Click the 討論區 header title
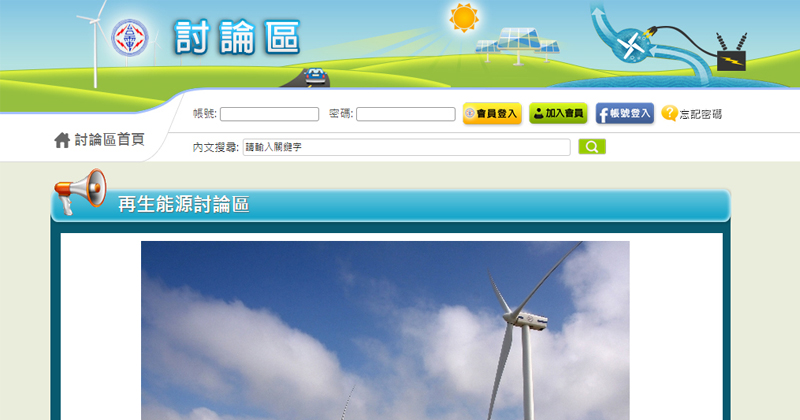The image size is (800, 420). (237, 37)
